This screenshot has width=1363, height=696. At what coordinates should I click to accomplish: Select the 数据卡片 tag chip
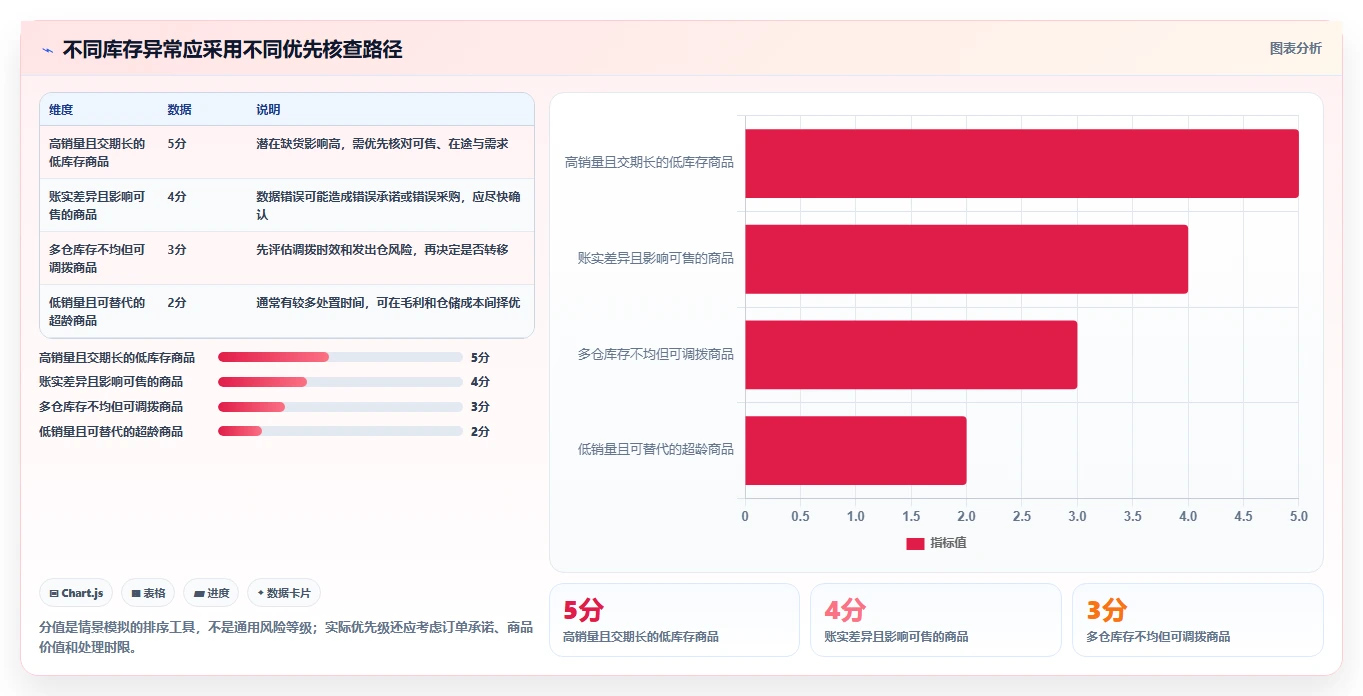pyautogui.click(x=284, y=593)
